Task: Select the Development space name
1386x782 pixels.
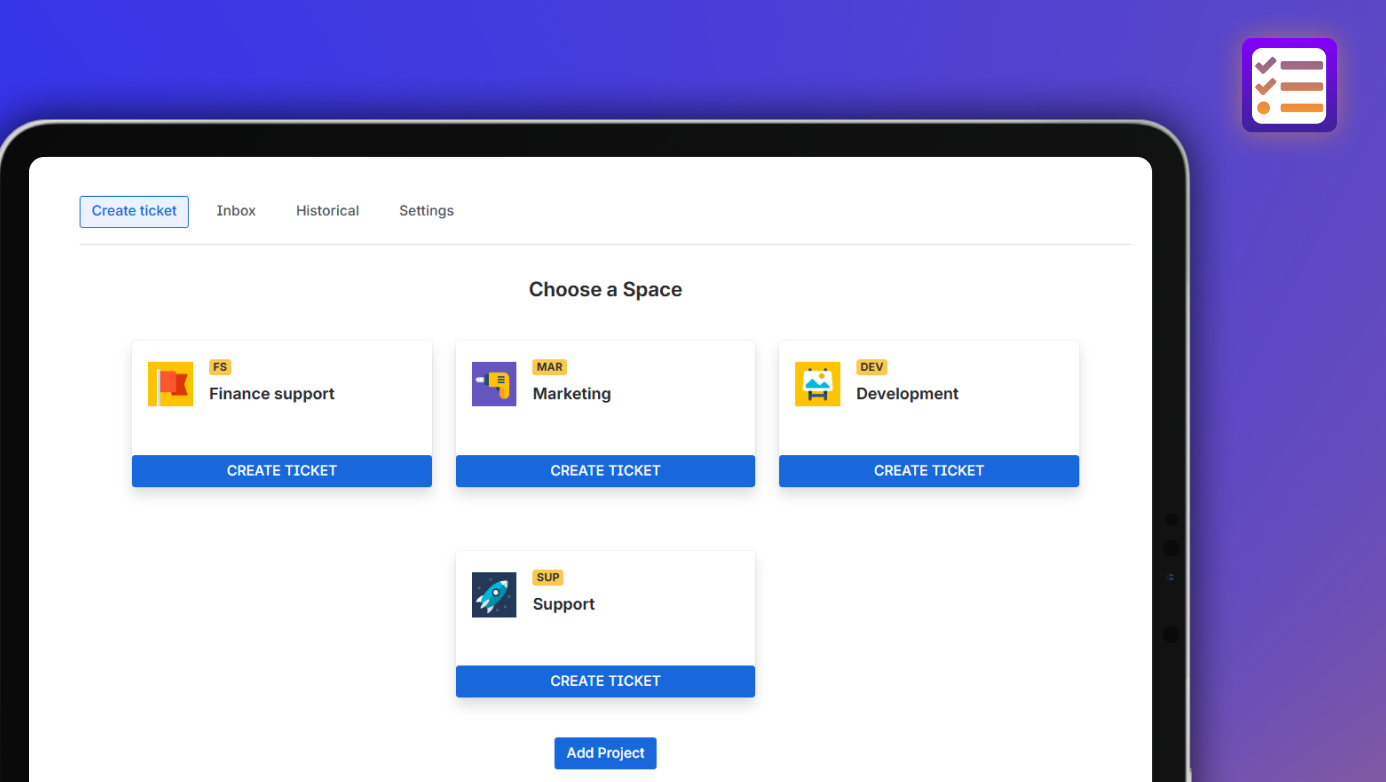Action: click(907, 394)
